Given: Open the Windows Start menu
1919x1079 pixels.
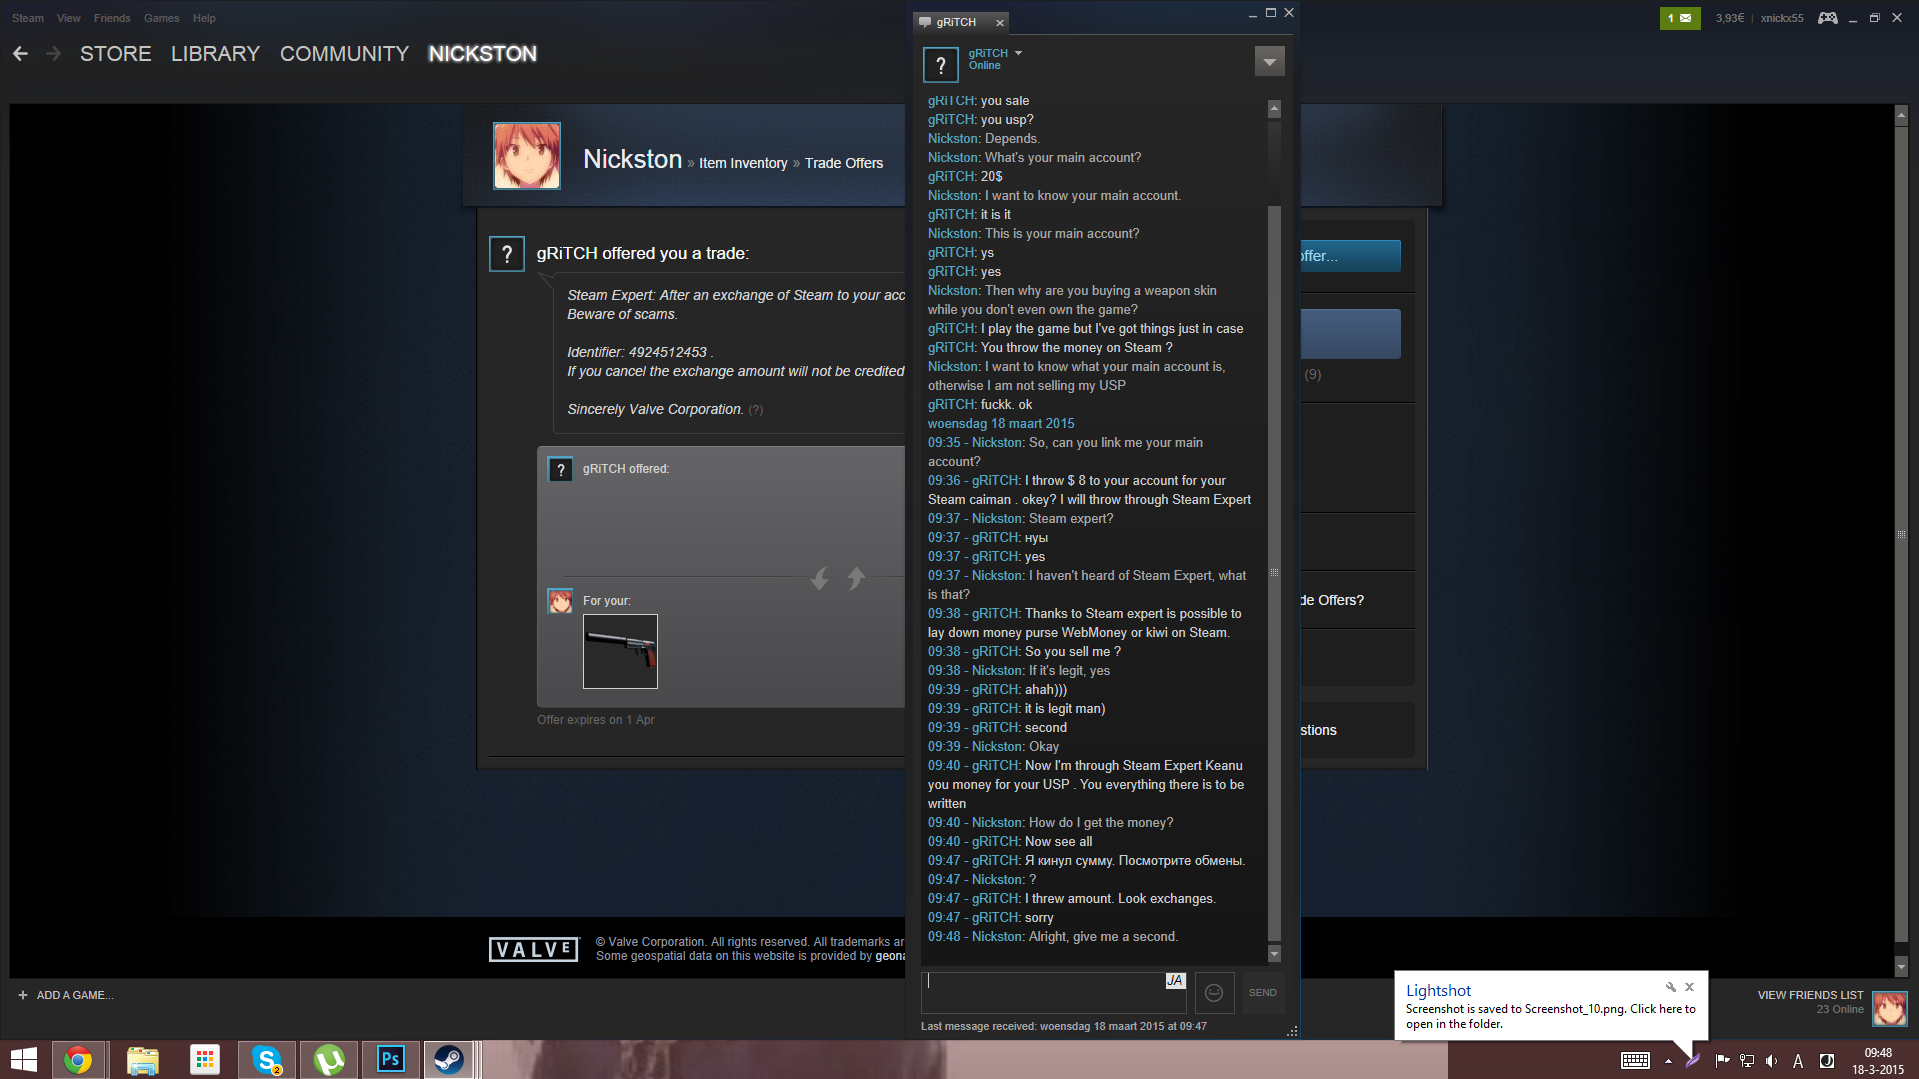Looking at the screenshot, I should click(x=23, y=1060).
